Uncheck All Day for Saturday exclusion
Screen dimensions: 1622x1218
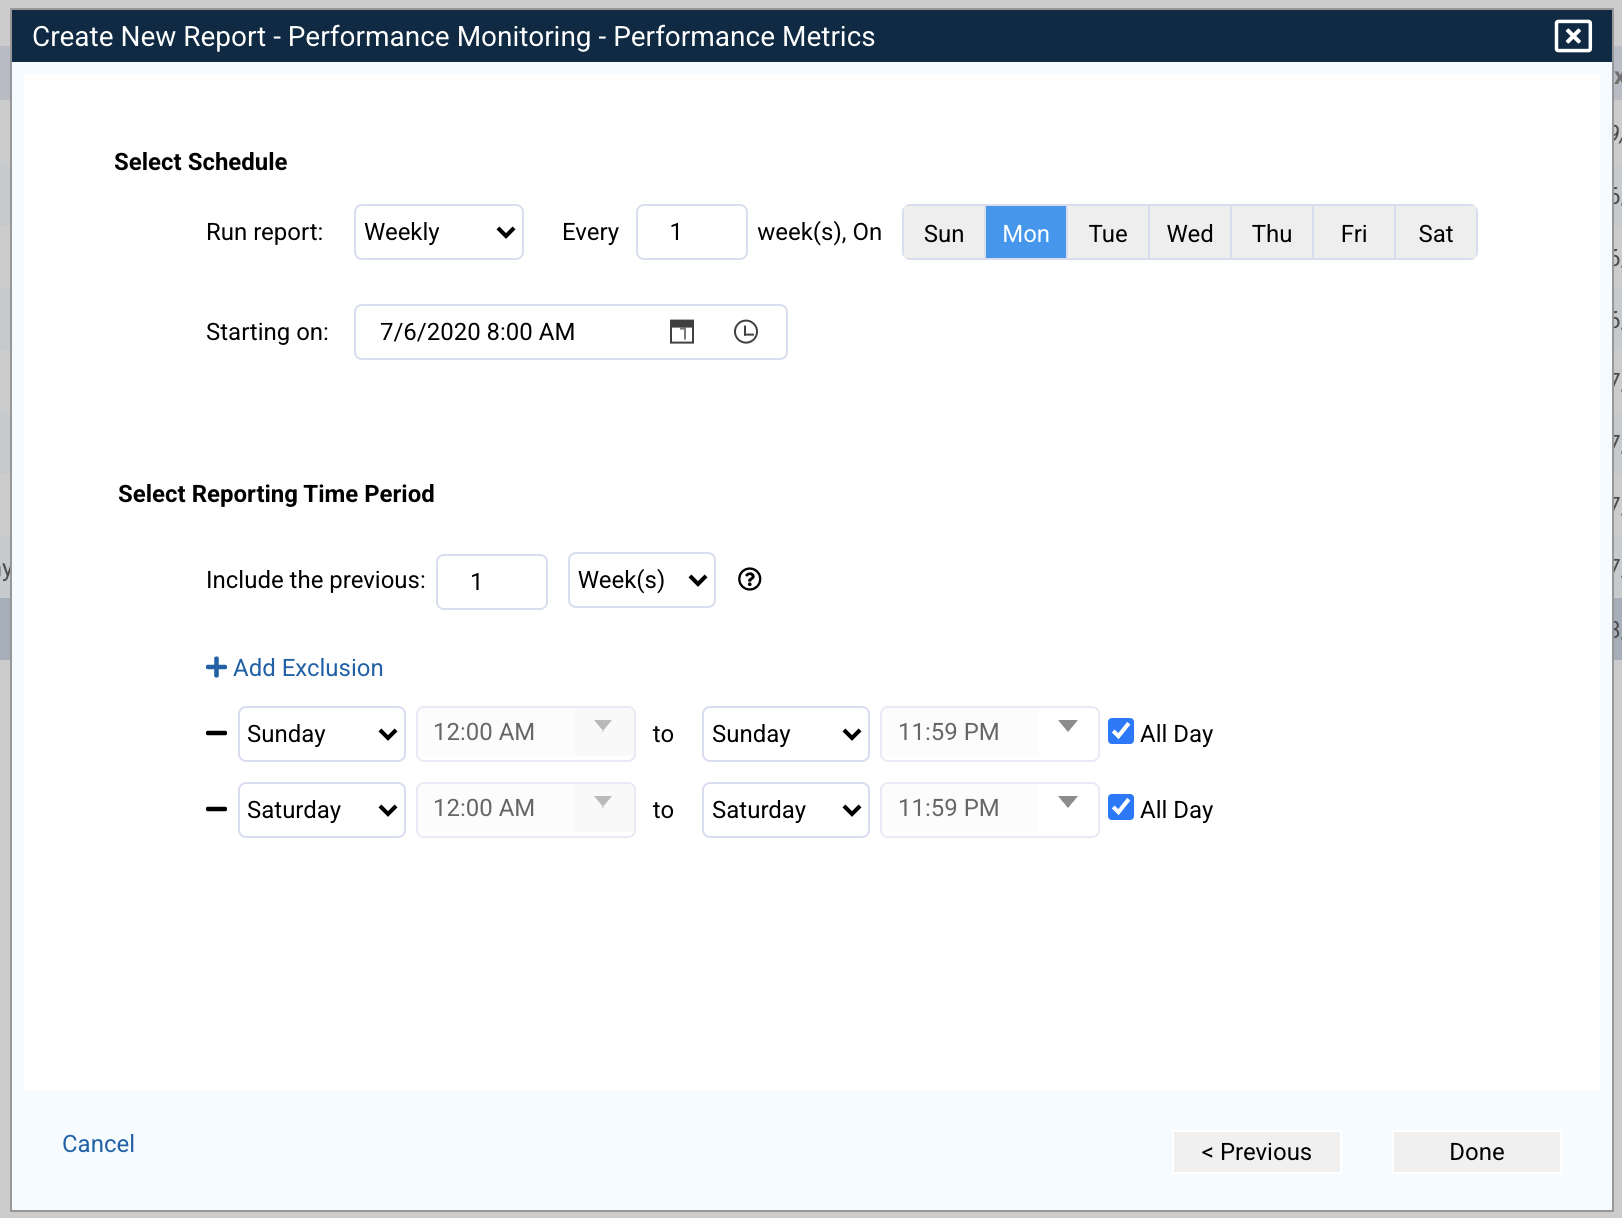[x=1121, y=808]
